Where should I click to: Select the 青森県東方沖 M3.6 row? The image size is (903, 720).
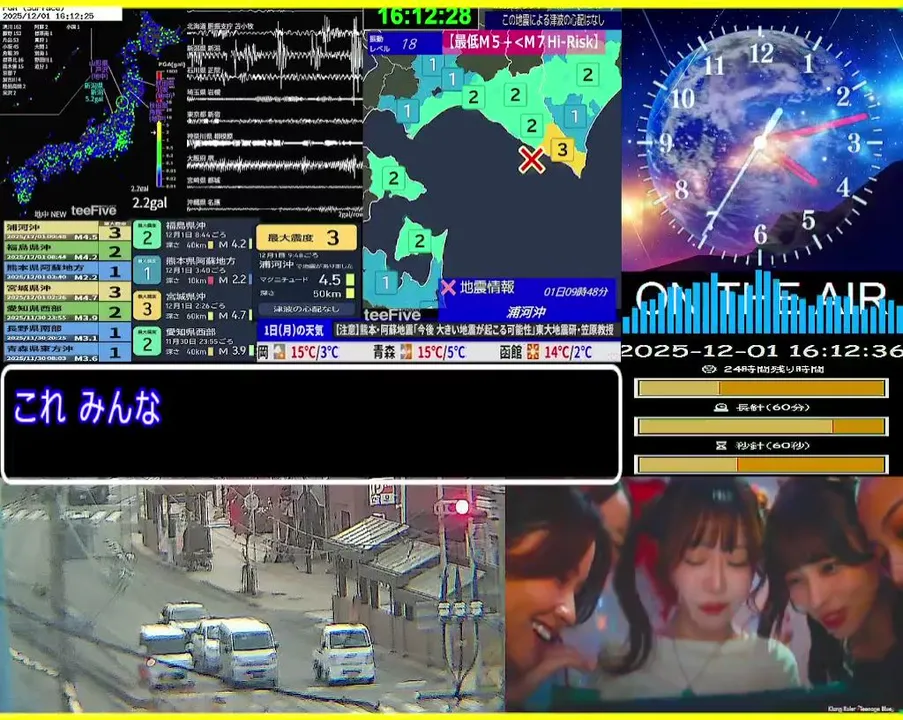tap(67, 352)
